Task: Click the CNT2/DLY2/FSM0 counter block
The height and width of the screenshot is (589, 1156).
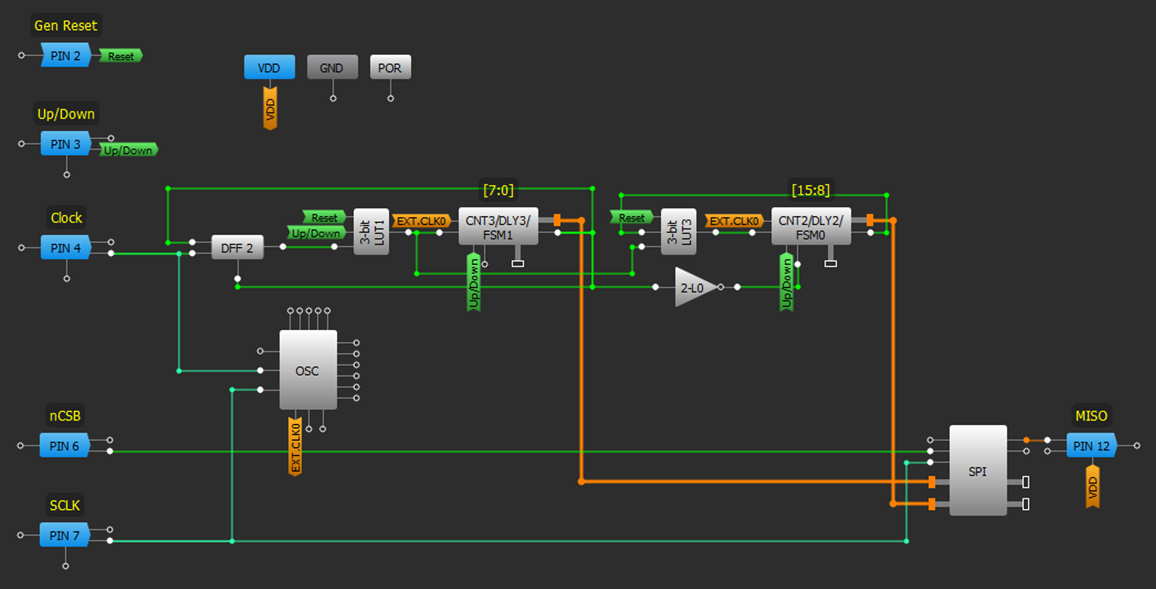Action: coord(810,226)
